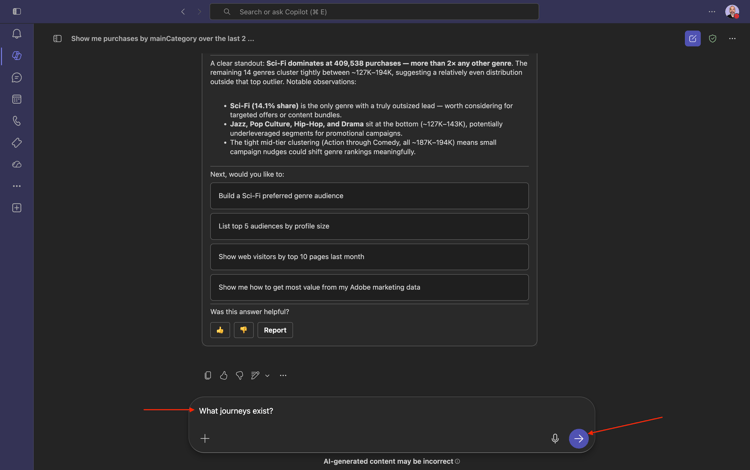Like the response with outline thumbs up
Screen dimensions: 750x470
point(223,375)
